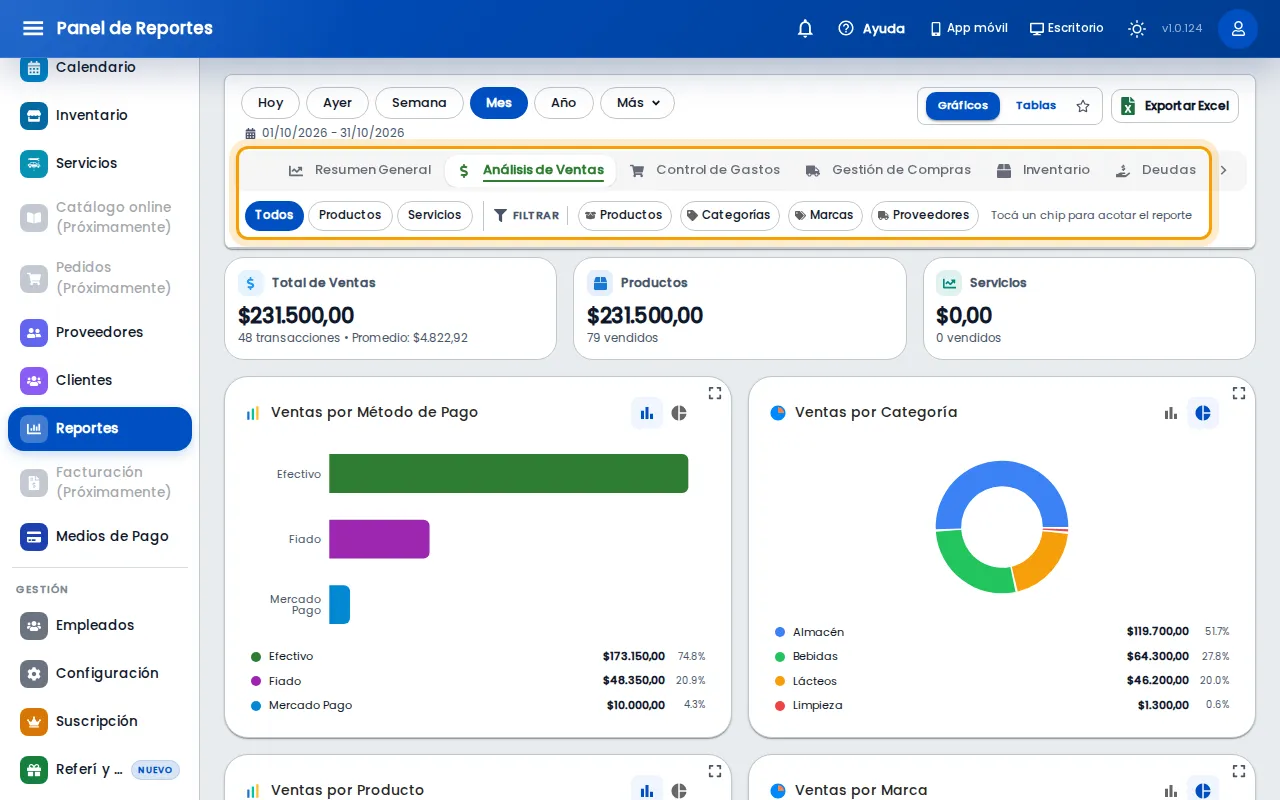Select the Semana period button
This screenshot has width=1280, height=800.
tap(419, 103)
